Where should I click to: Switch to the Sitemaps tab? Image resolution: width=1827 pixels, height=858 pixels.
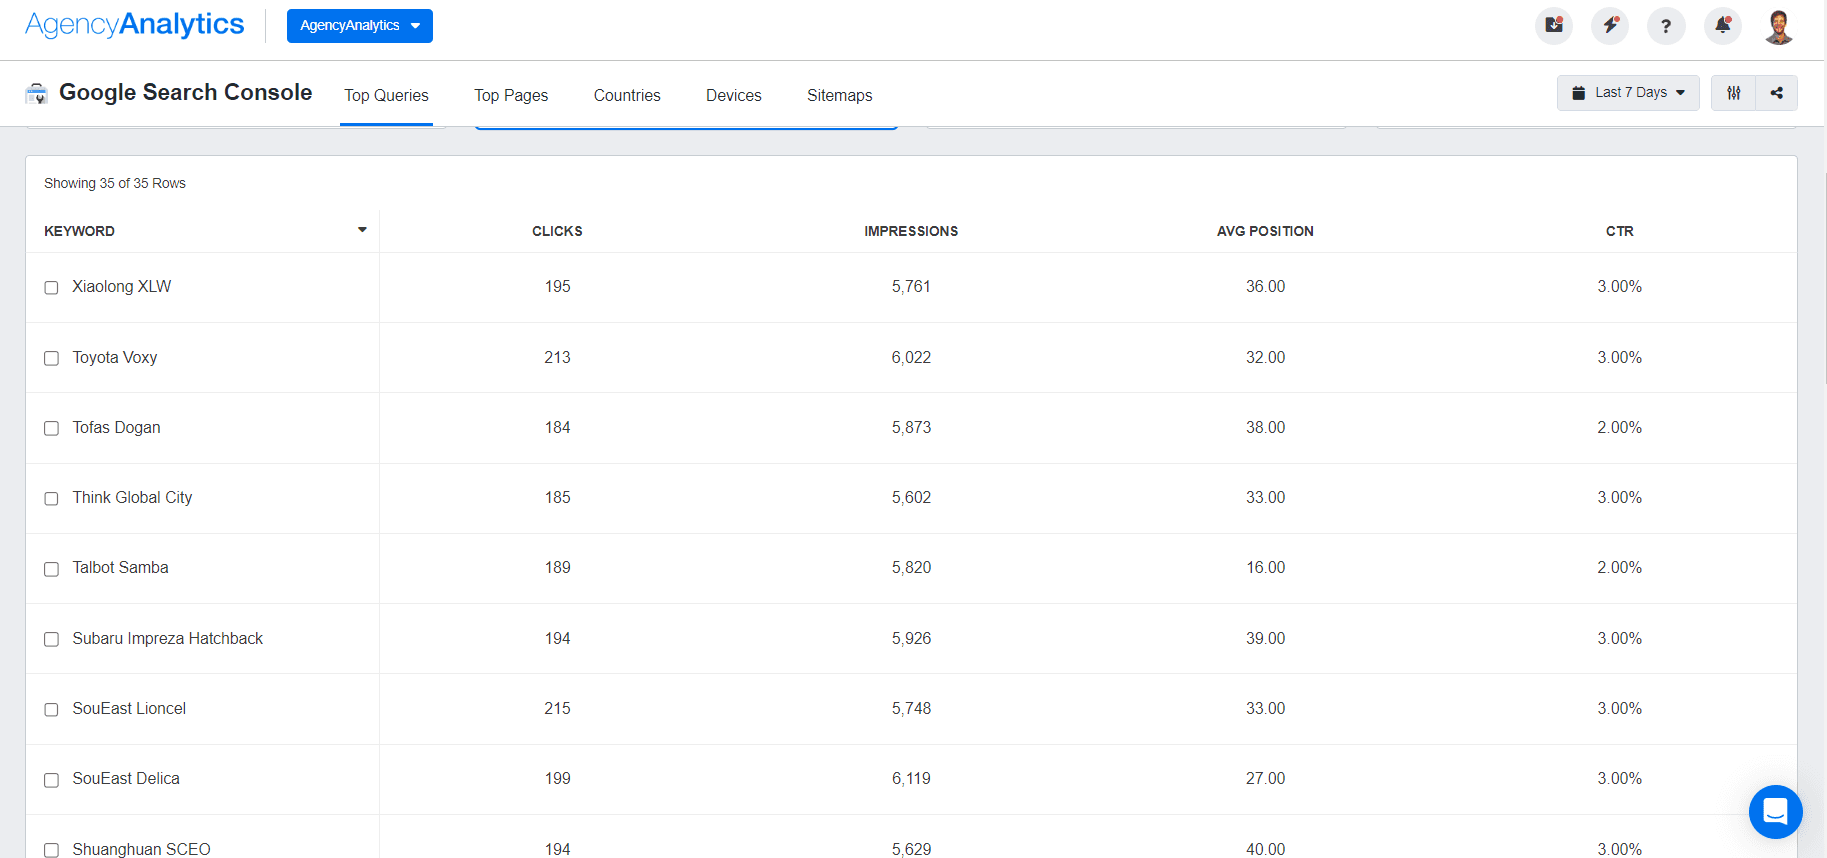839,95
